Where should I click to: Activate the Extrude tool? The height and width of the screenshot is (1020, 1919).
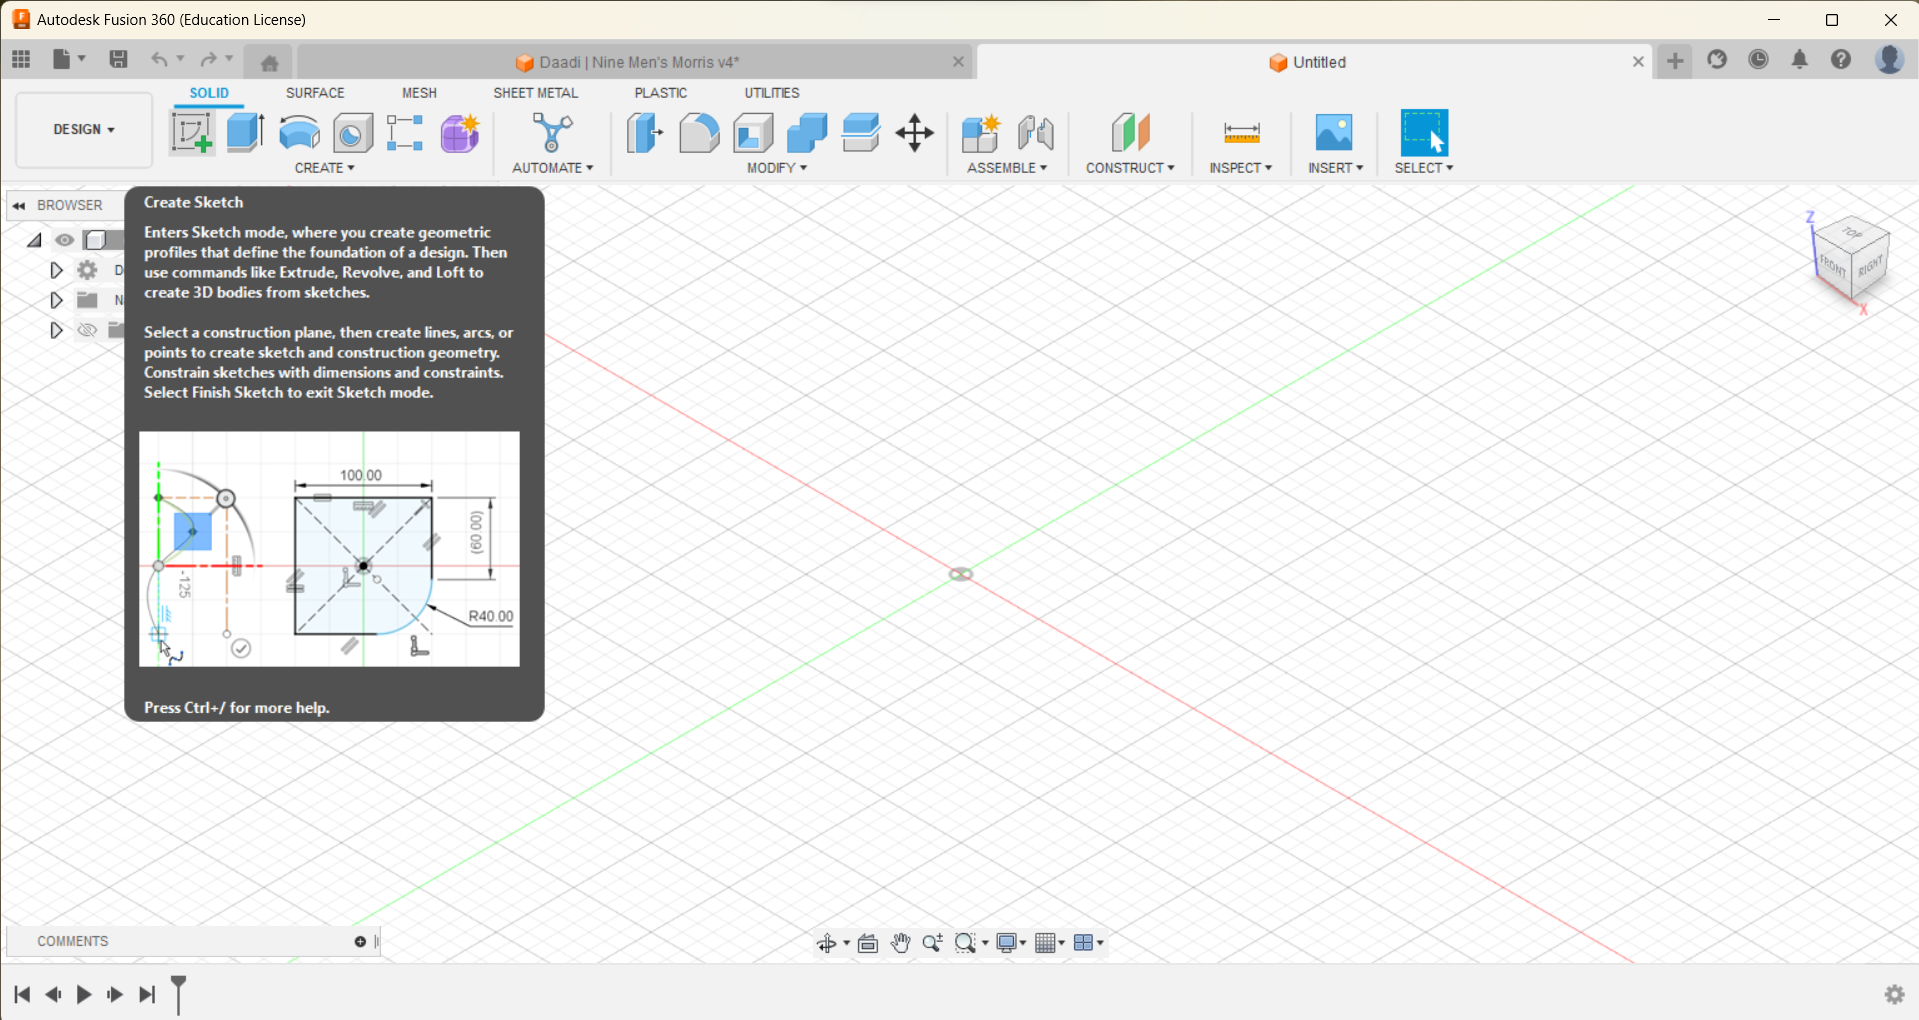tap(245, 133)
